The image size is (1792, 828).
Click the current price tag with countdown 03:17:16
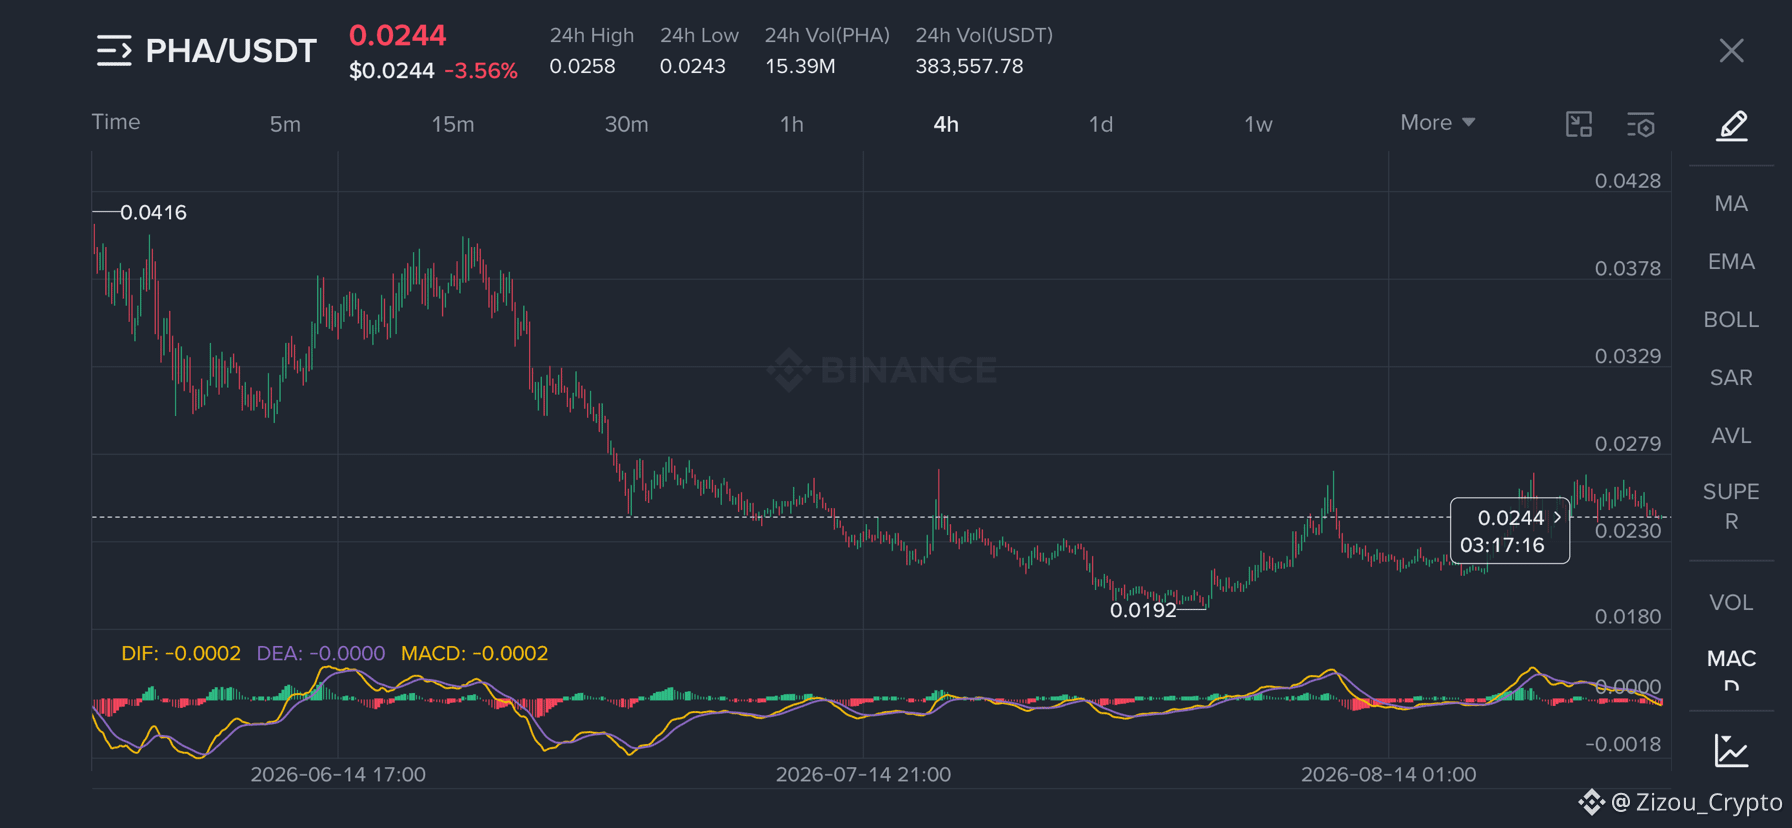point(1510,531)
